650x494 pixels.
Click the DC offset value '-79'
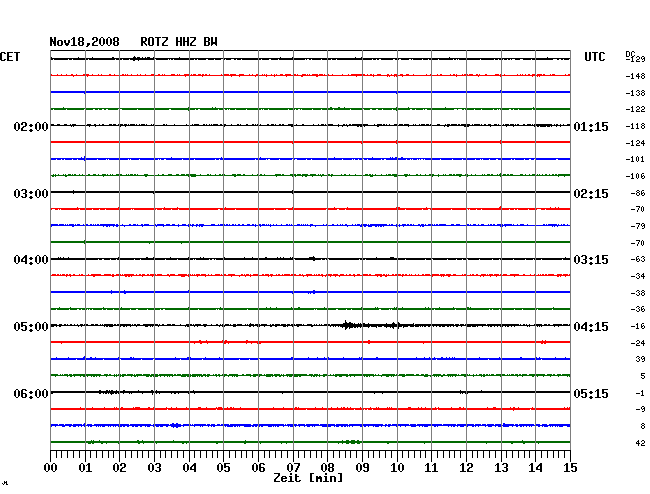(x=638, y=226)
